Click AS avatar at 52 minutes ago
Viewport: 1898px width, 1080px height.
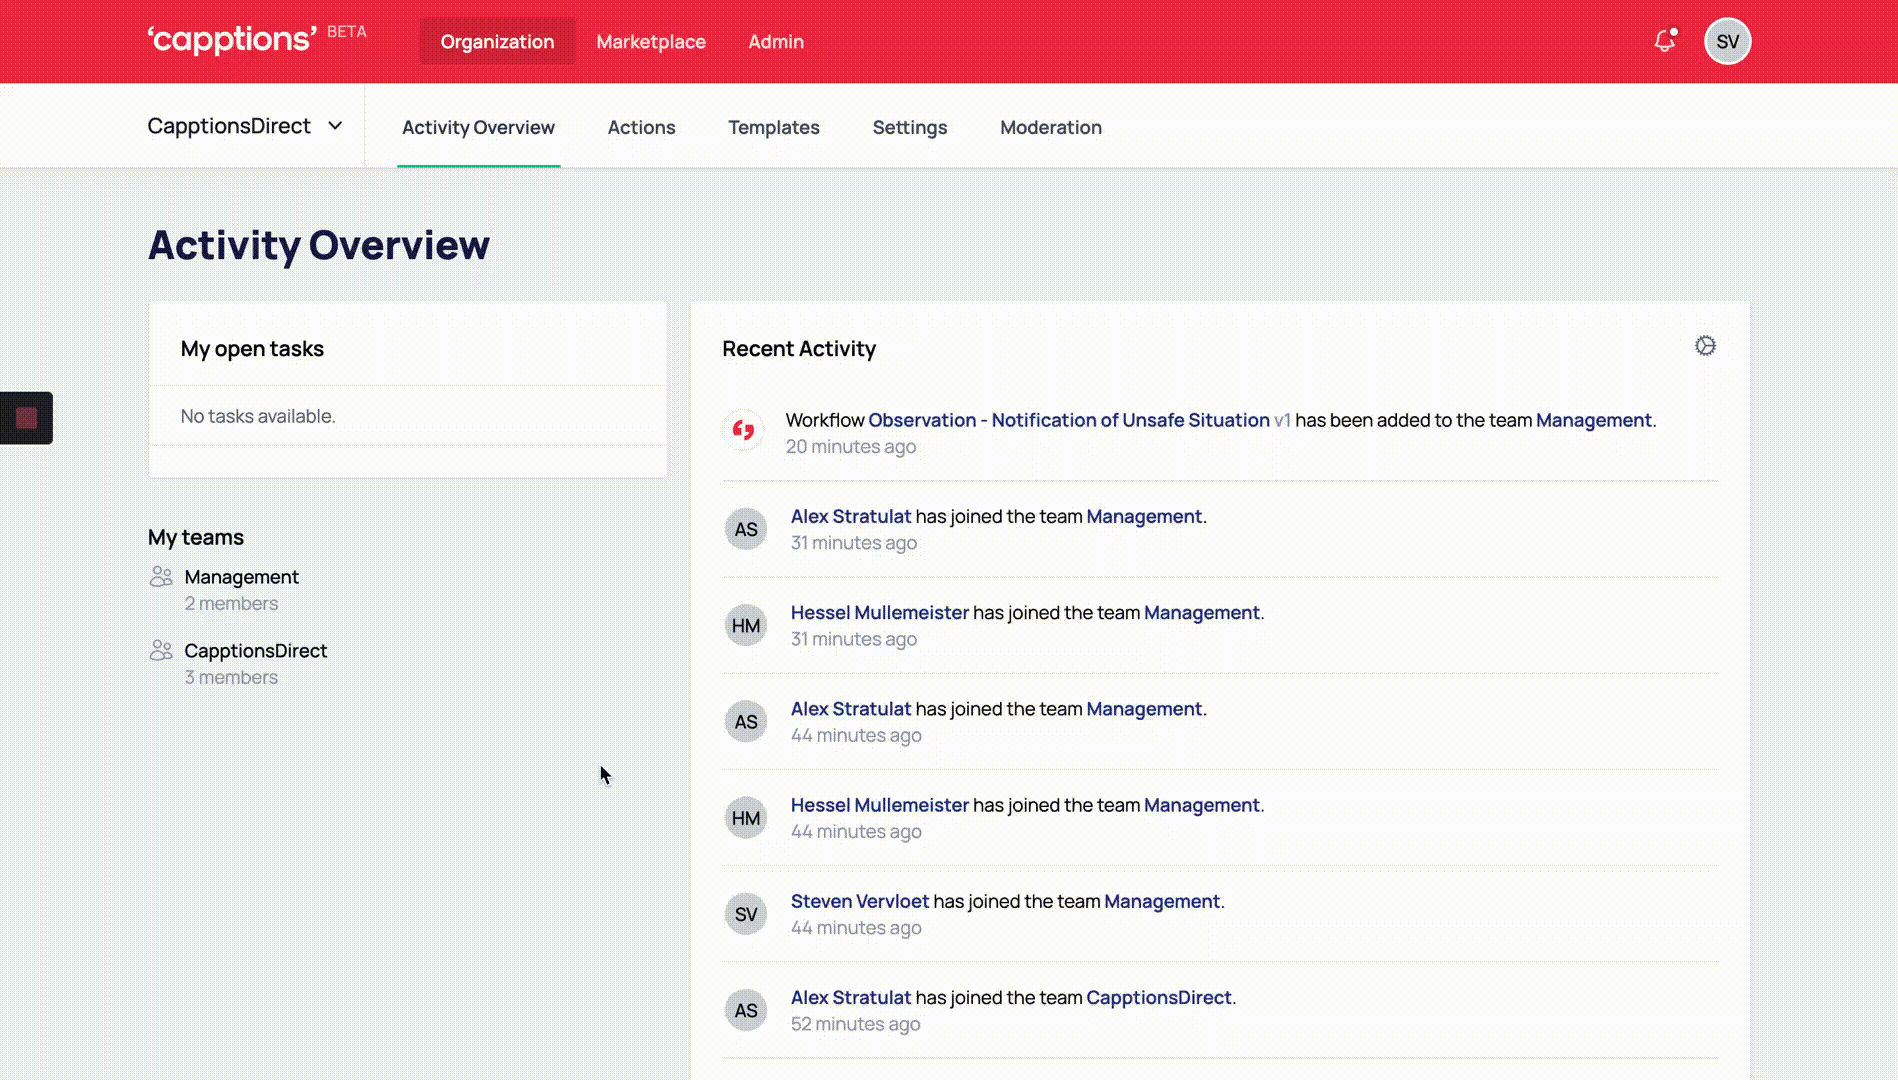[x=746, y=1010]
